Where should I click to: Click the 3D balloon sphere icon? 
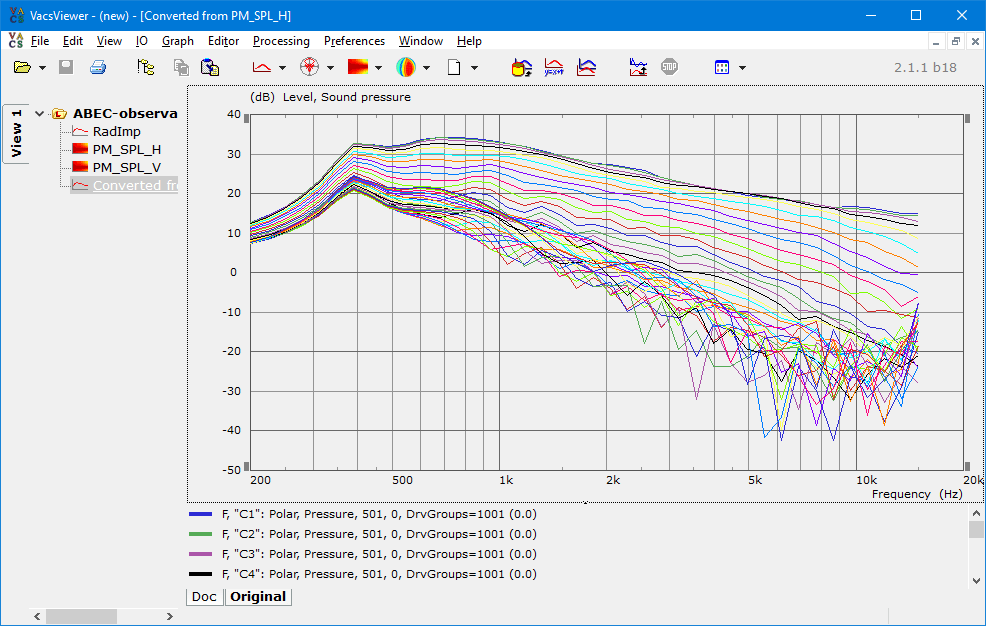click(x=406, y=67)
